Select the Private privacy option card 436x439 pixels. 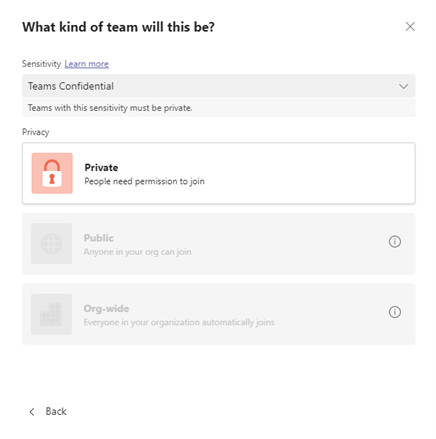[x=219, y=173]
